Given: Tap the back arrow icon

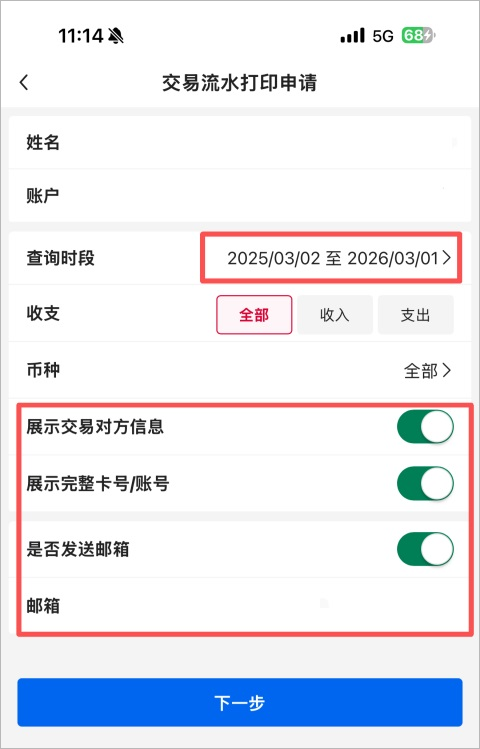Looking at the screenshot, I should pos(24,83).
